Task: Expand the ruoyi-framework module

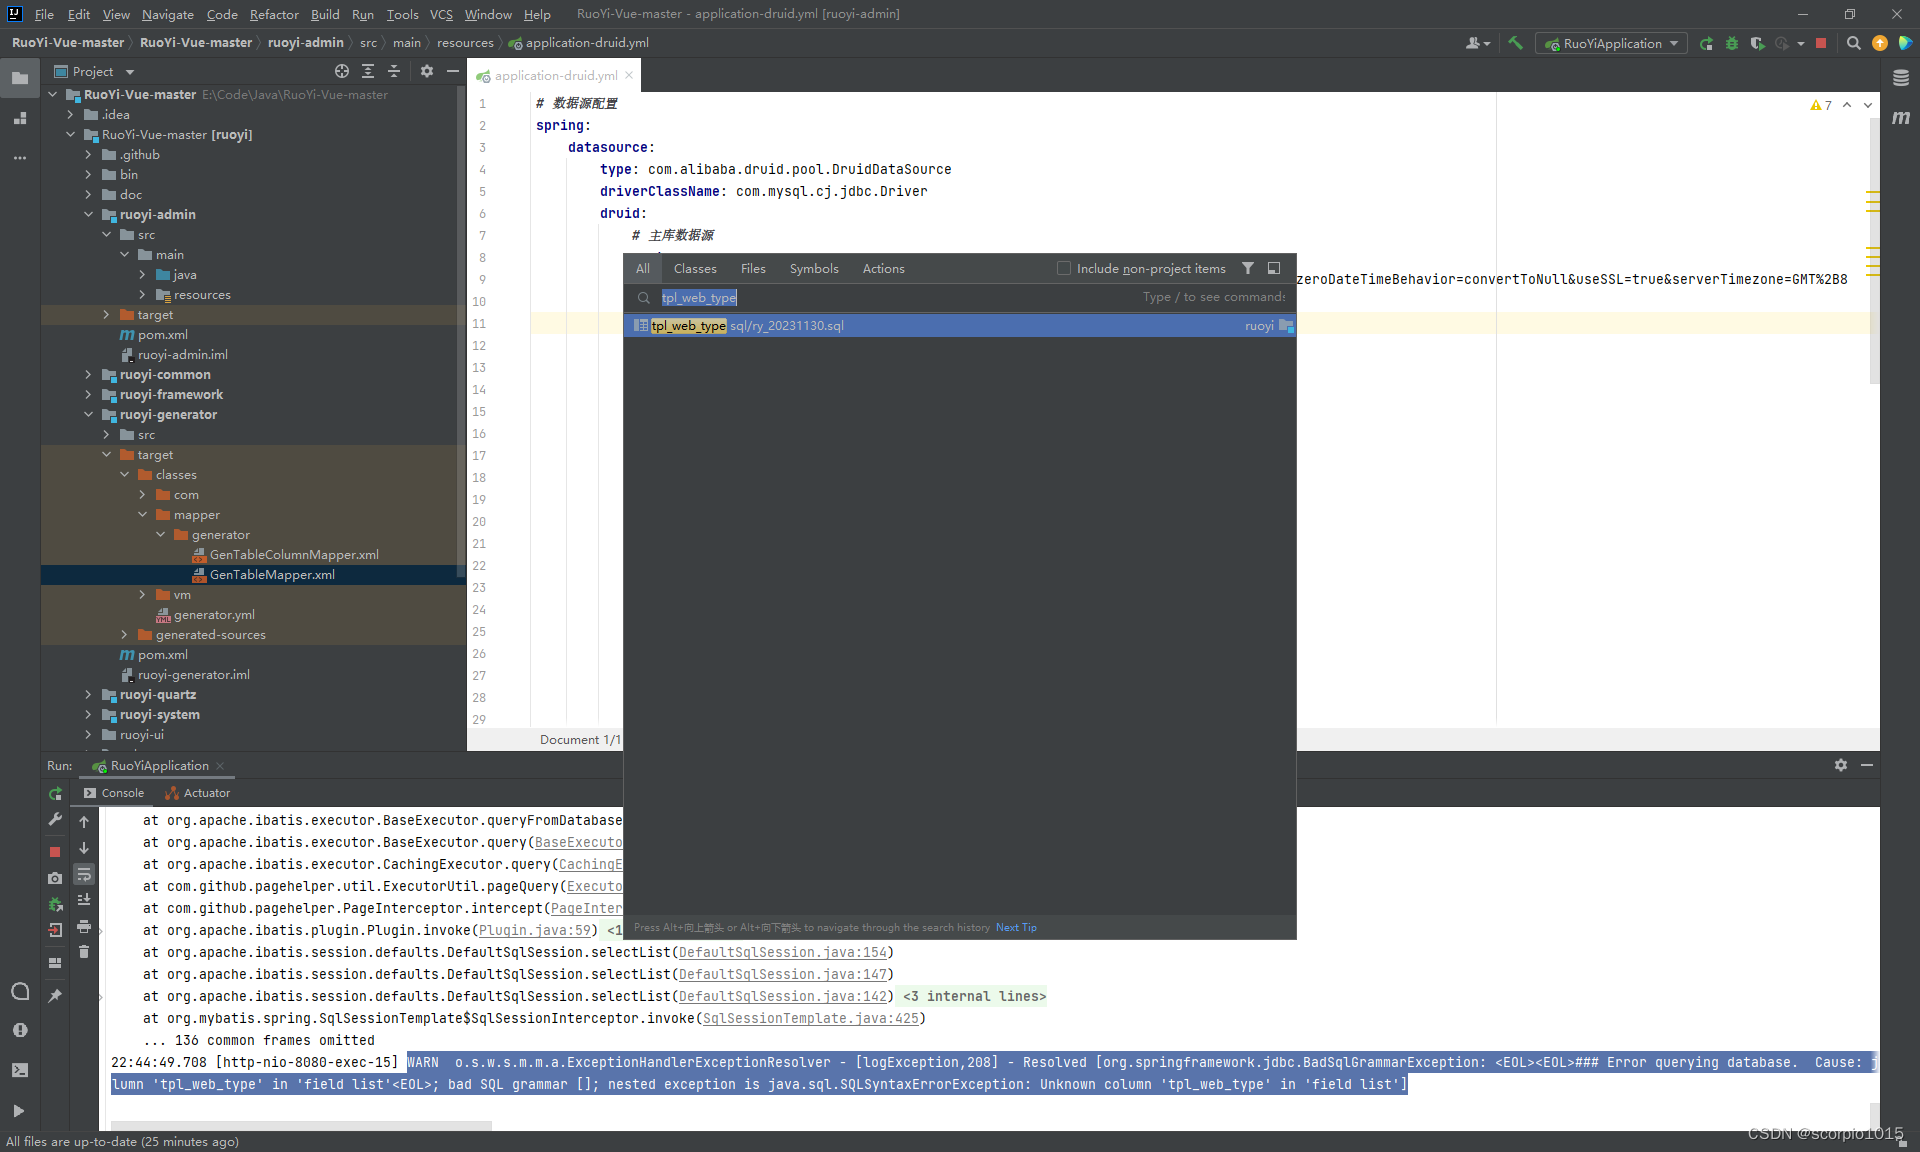Action: point(88,395)
